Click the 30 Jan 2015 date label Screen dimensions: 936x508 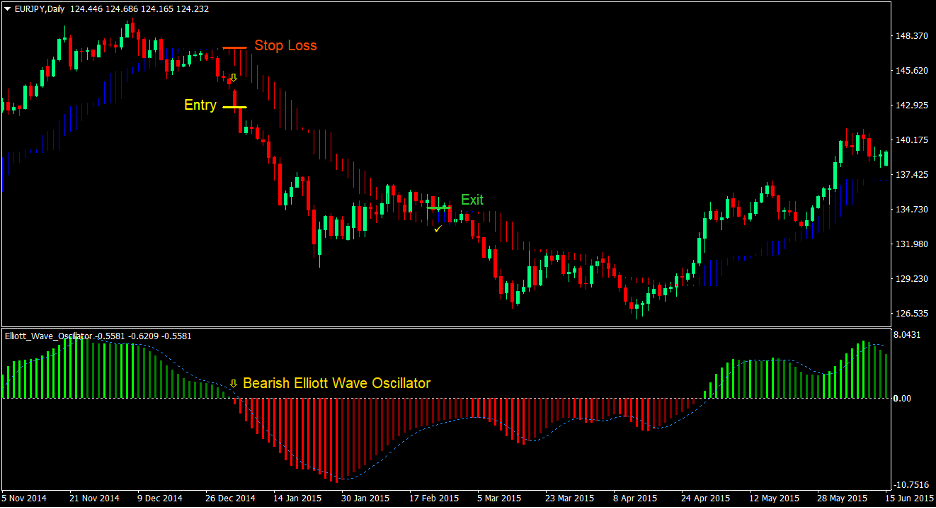click(365, 498)
